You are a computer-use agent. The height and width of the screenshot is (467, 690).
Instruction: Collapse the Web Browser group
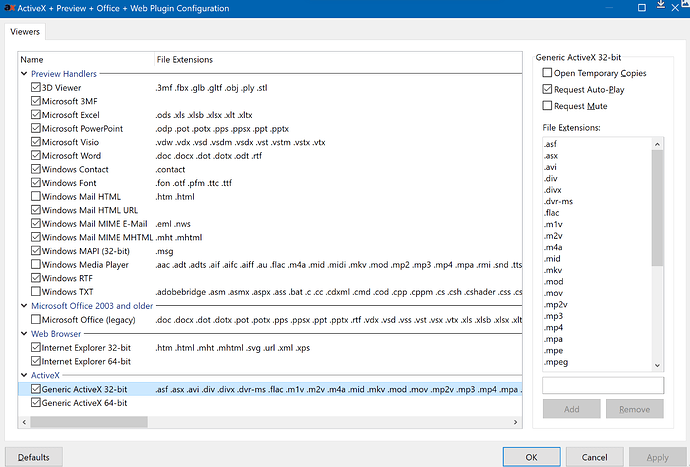coord(24,334)
